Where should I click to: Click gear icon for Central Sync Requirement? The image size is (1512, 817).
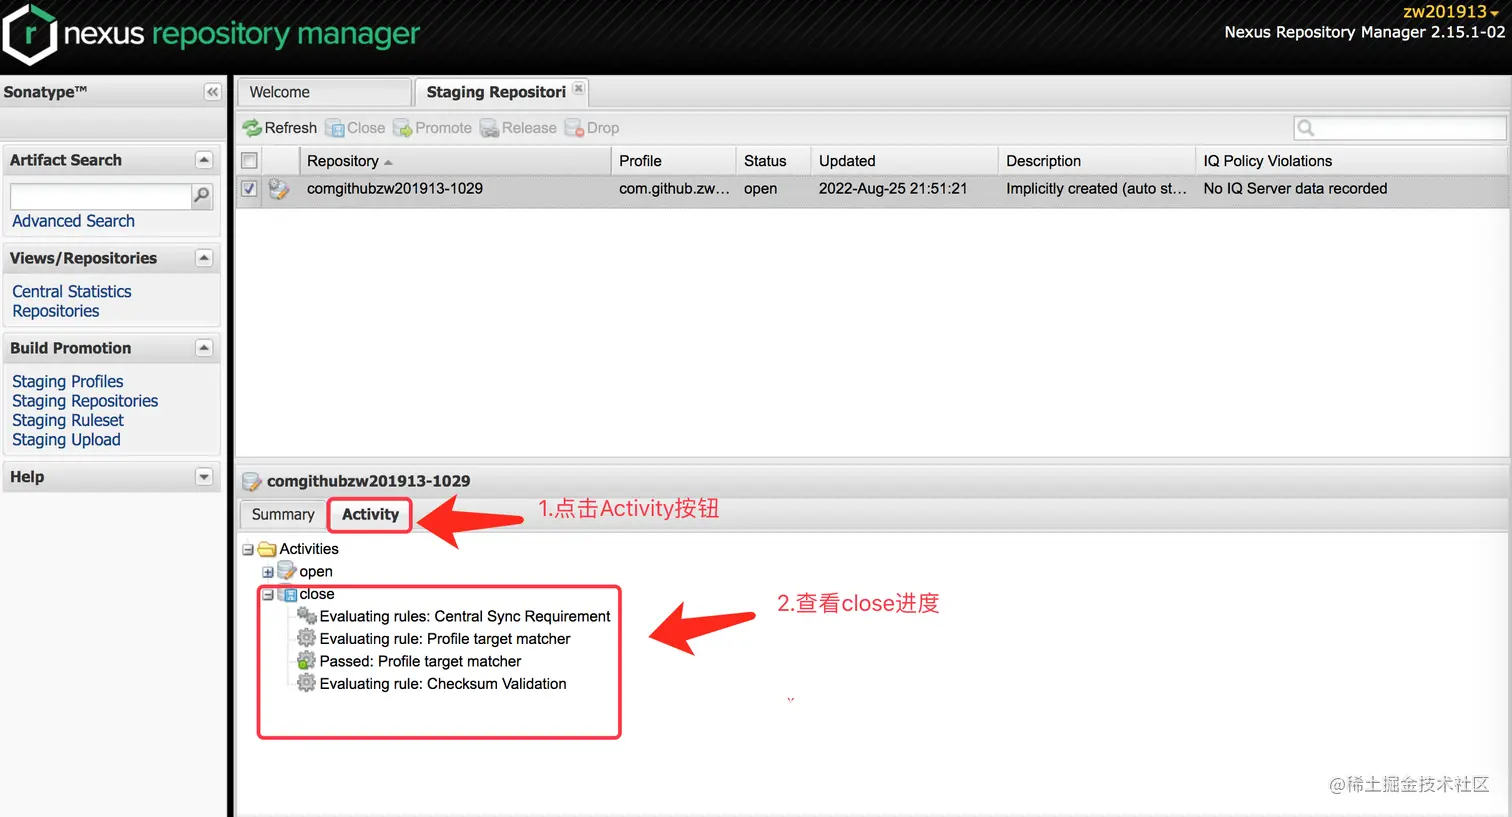tap(307, 616)
